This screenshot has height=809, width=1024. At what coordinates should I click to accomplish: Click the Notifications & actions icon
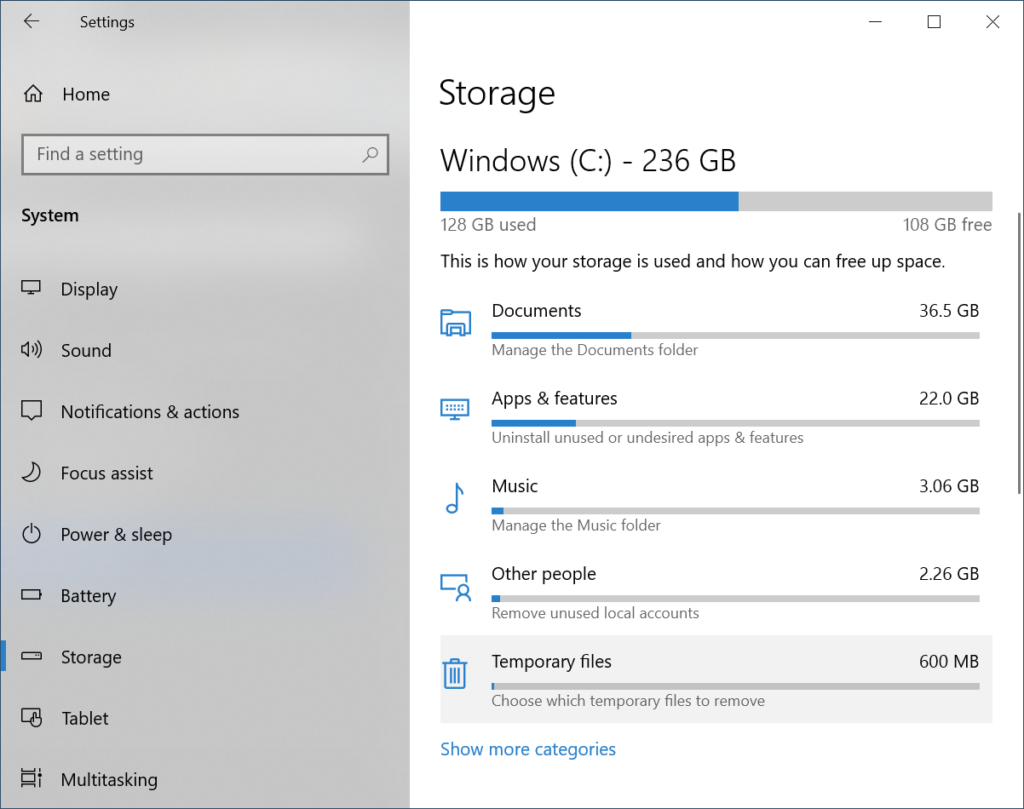click(x=31, y=411)
